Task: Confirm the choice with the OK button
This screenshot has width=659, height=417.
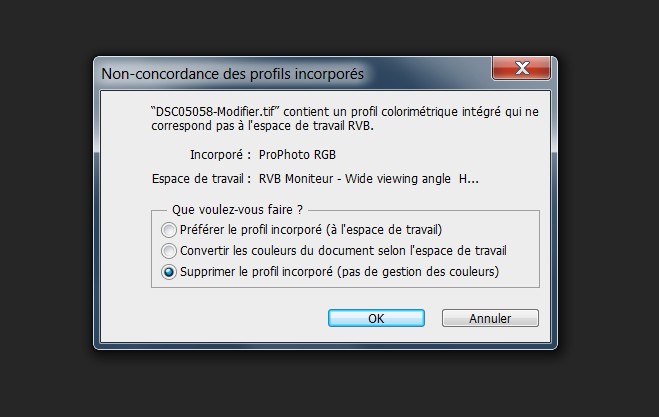Action: point(376,318)
